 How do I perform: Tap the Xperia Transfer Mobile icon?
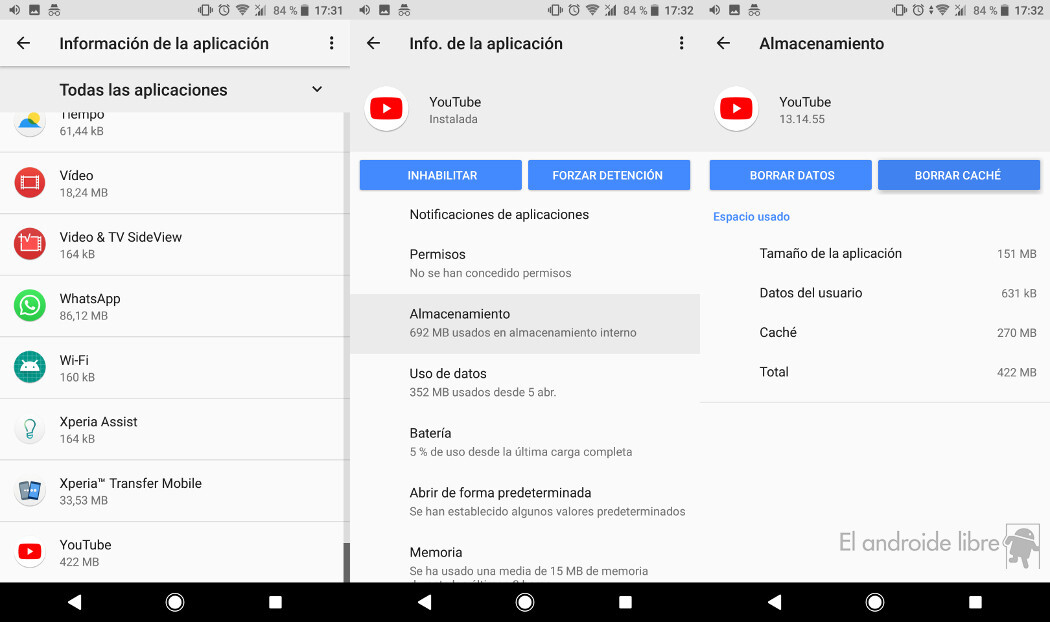(x=29, y=491)
